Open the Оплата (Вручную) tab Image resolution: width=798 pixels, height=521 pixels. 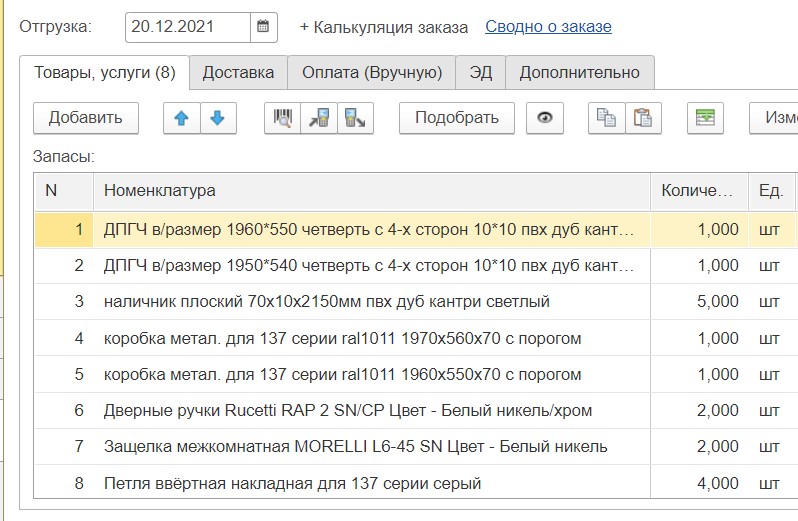(x=372, y=72)
